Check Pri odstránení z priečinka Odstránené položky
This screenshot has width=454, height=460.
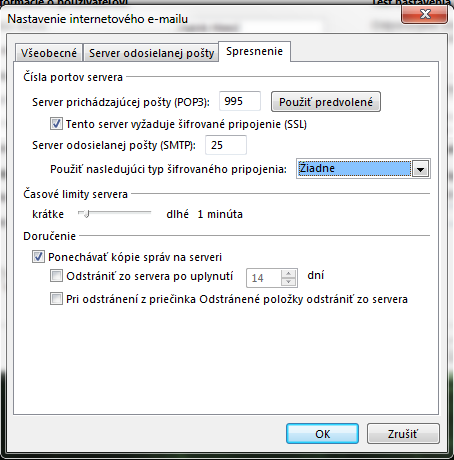click(x=56, y=299)
